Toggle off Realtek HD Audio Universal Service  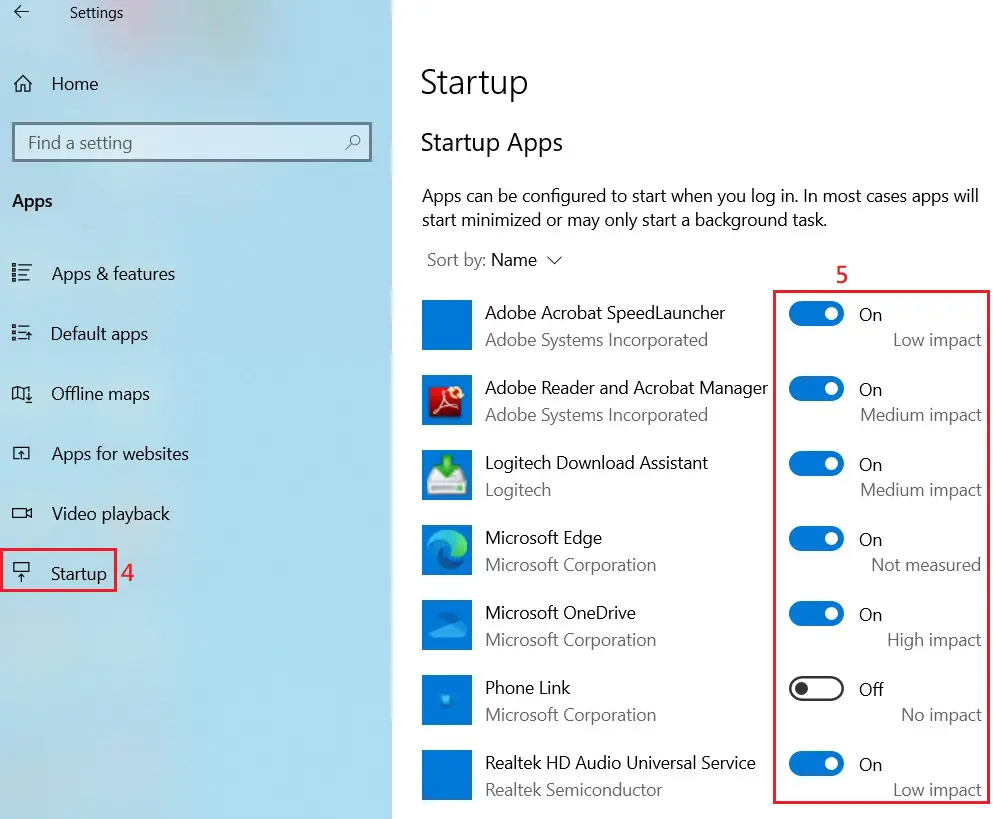(x=816, y=764)
